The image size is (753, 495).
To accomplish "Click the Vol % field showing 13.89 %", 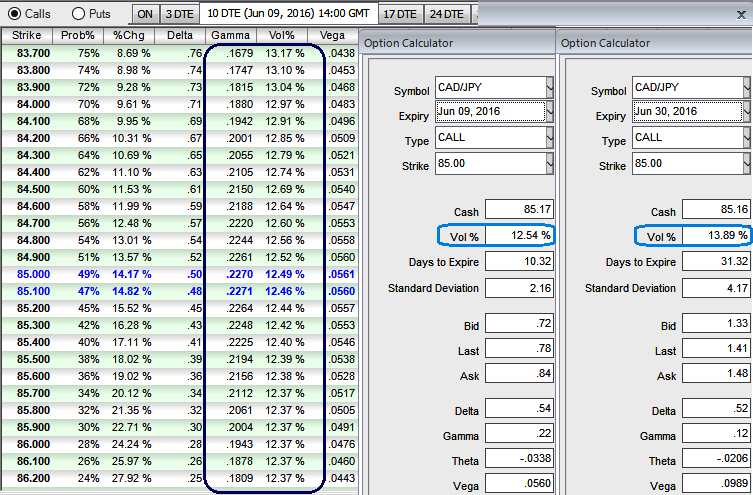I will click(716, 235).
